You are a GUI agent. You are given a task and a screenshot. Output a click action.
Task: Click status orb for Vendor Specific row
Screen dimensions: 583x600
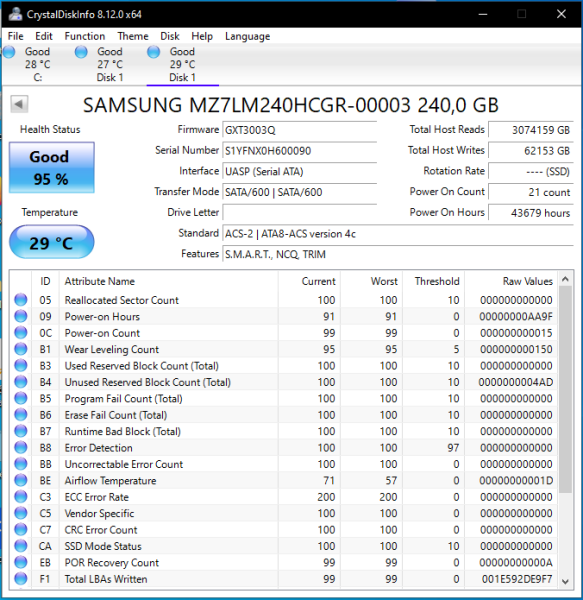tap(21, 513)
